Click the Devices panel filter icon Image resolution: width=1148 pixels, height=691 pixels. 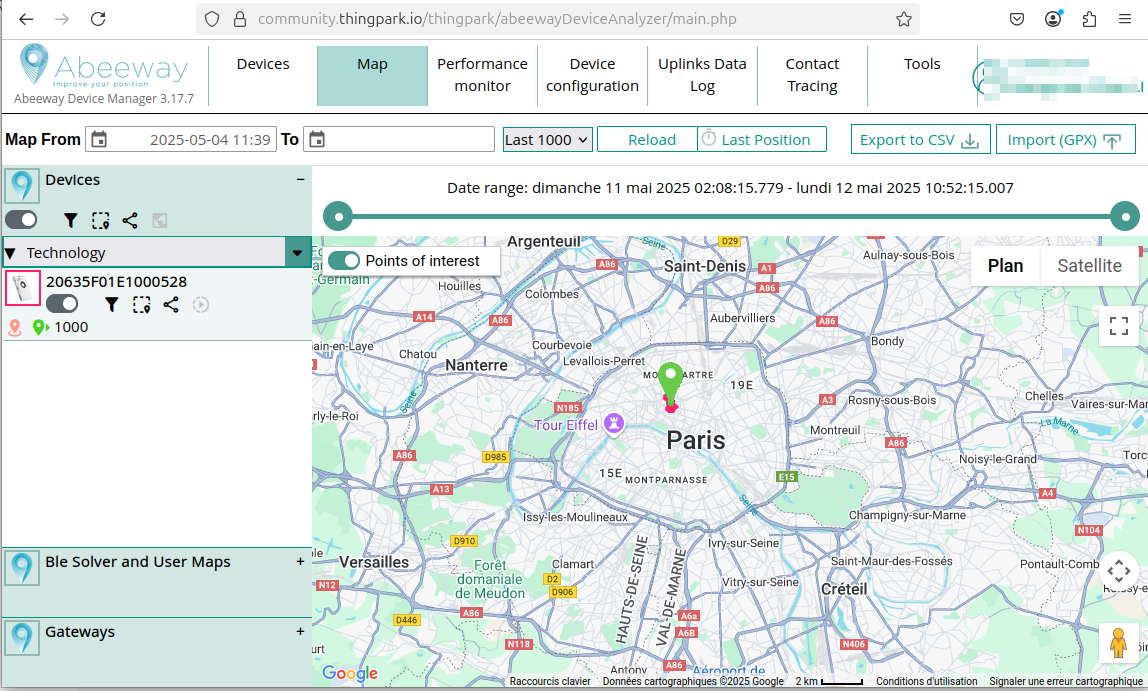(70, 220)
